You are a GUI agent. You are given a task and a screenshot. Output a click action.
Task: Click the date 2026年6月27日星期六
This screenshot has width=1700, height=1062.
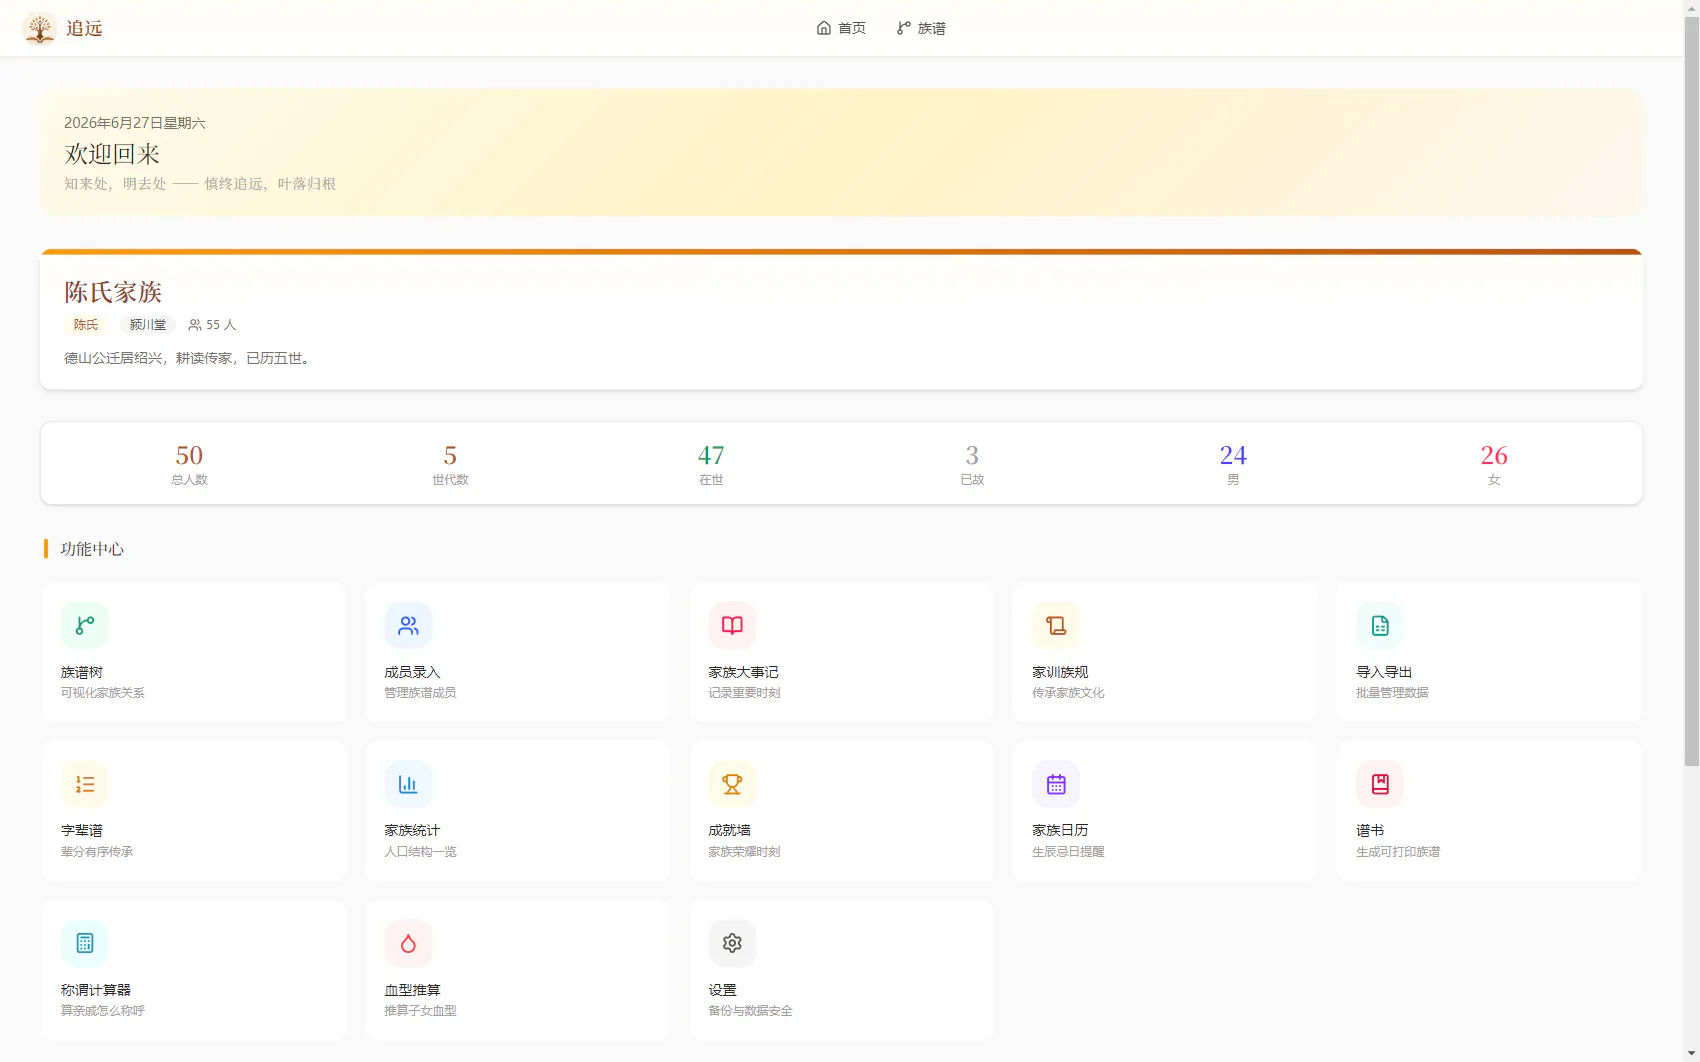135,123
